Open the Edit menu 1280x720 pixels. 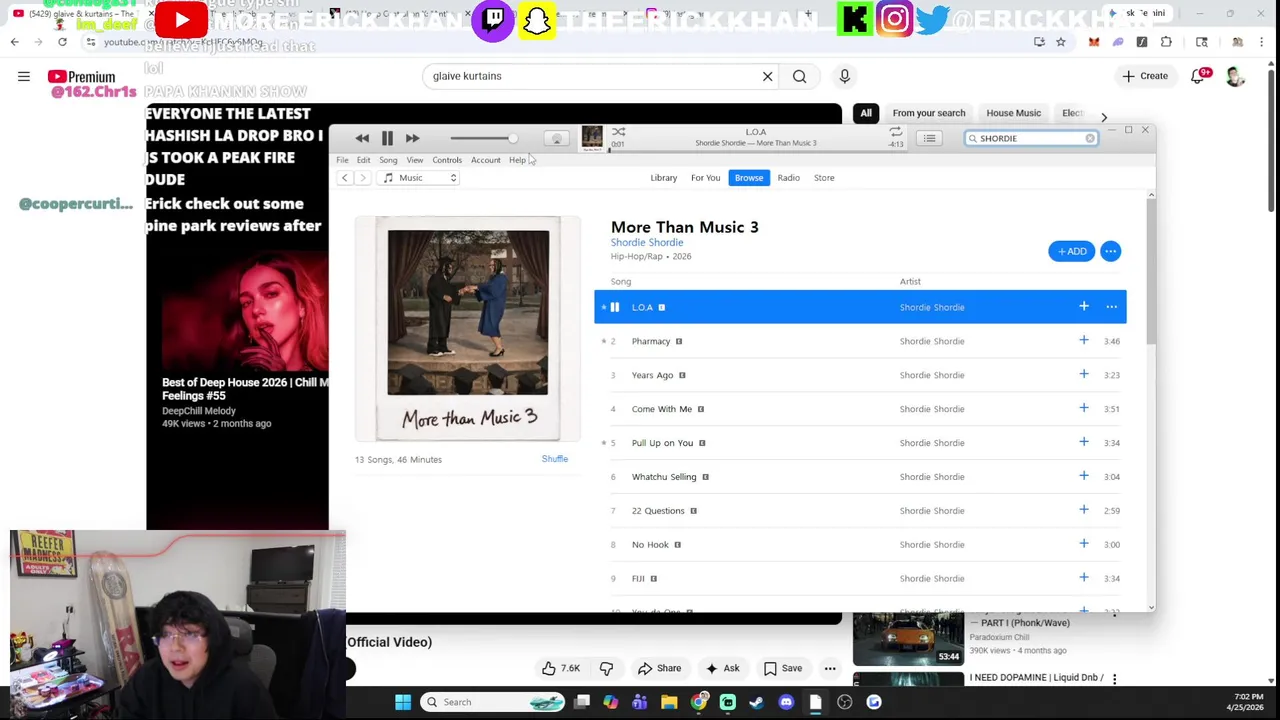tap(363, 160)
